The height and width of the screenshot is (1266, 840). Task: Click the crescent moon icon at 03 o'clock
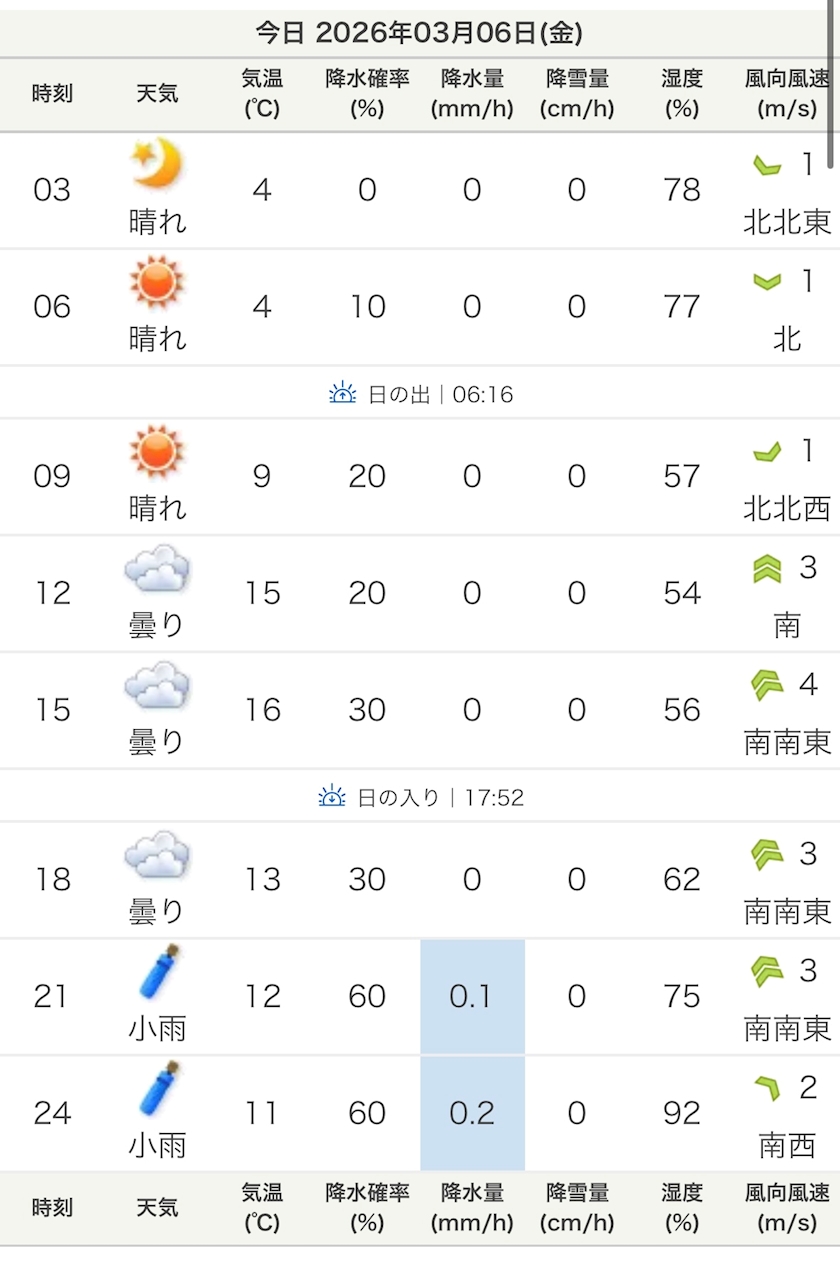(157, 163)
